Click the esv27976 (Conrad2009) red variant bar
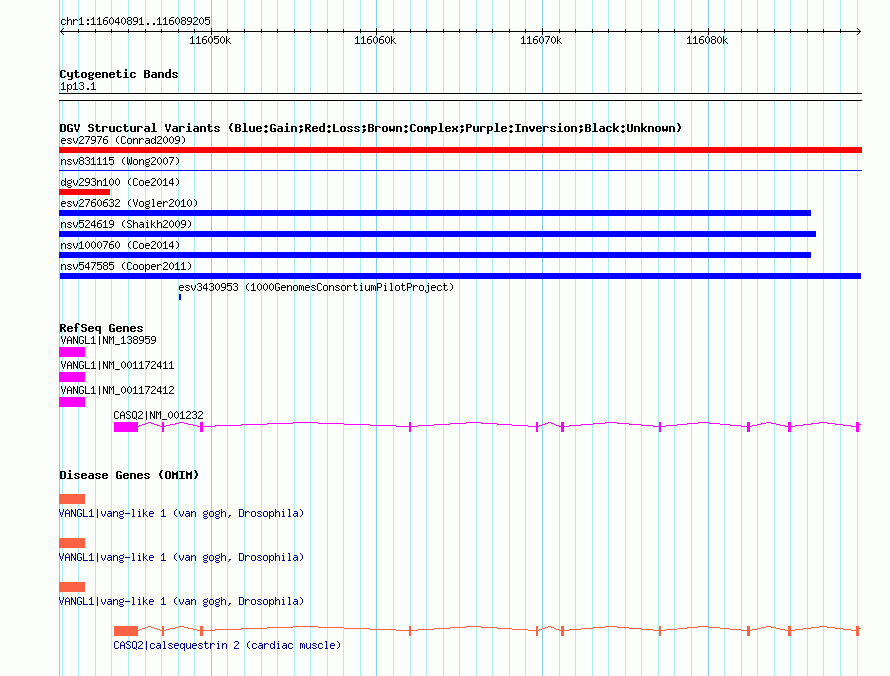The height and width of the screenshot is (676, 890). 460,150
